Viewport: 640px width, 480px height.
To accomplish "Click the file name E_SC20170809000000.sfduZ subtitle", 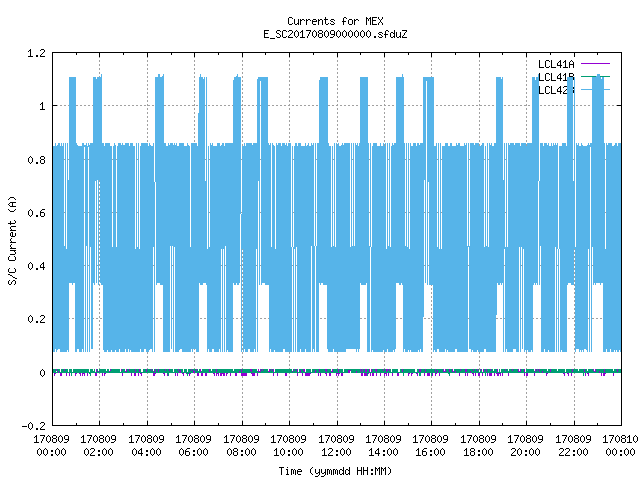I will [x=335, y=34].
